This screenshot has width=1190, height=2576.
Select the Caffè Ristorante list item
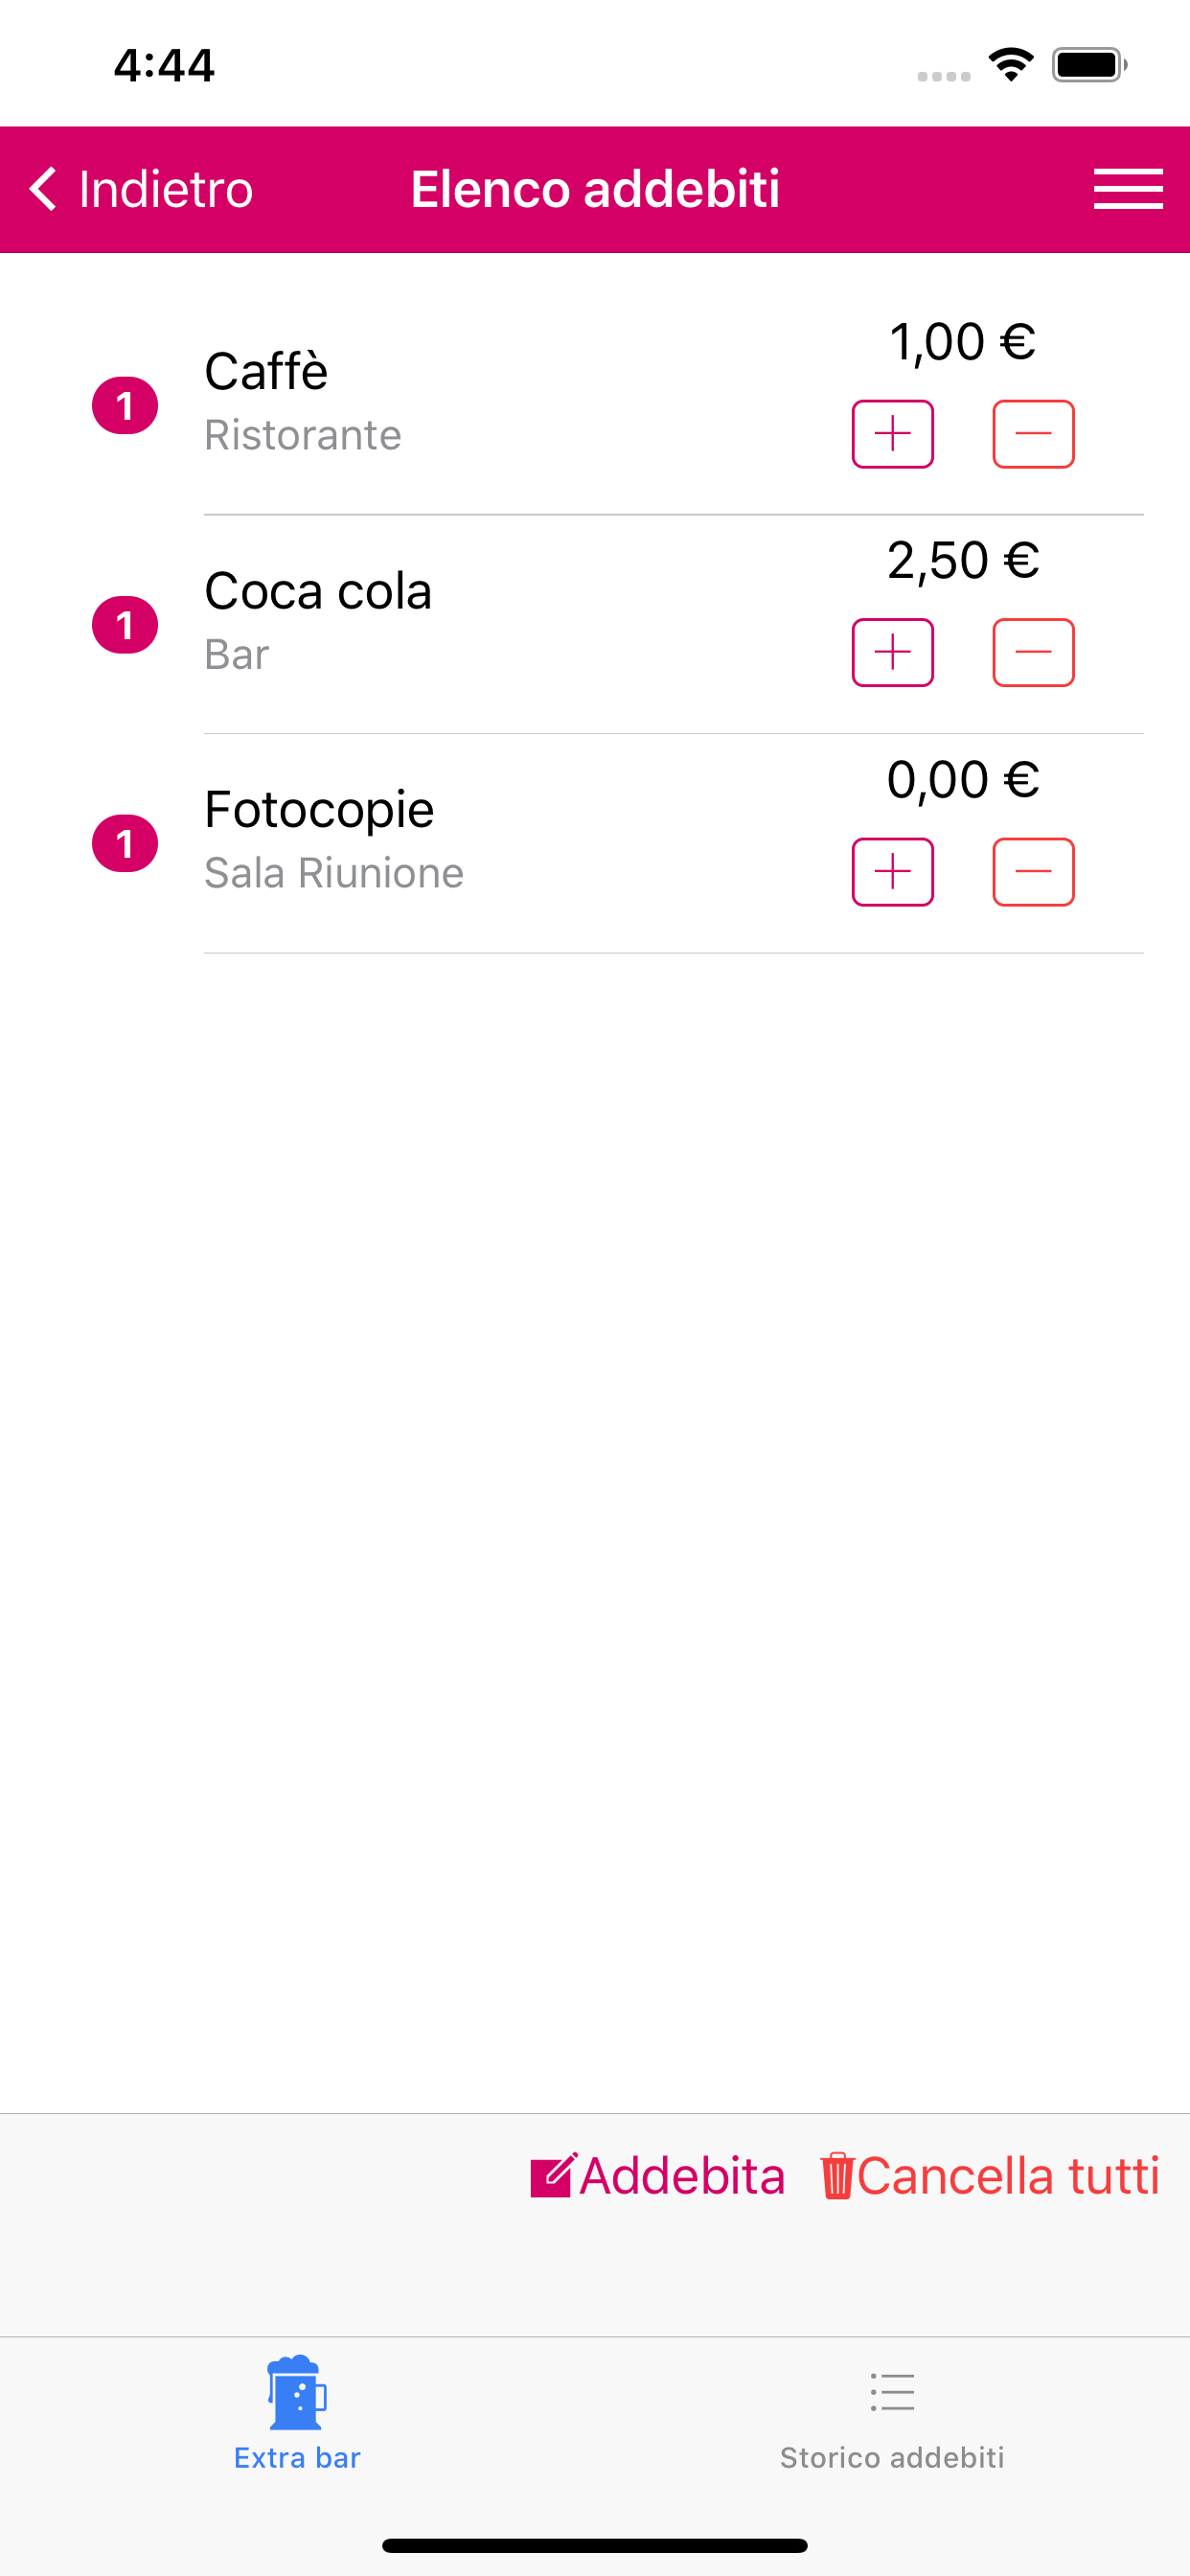[450, 402]
